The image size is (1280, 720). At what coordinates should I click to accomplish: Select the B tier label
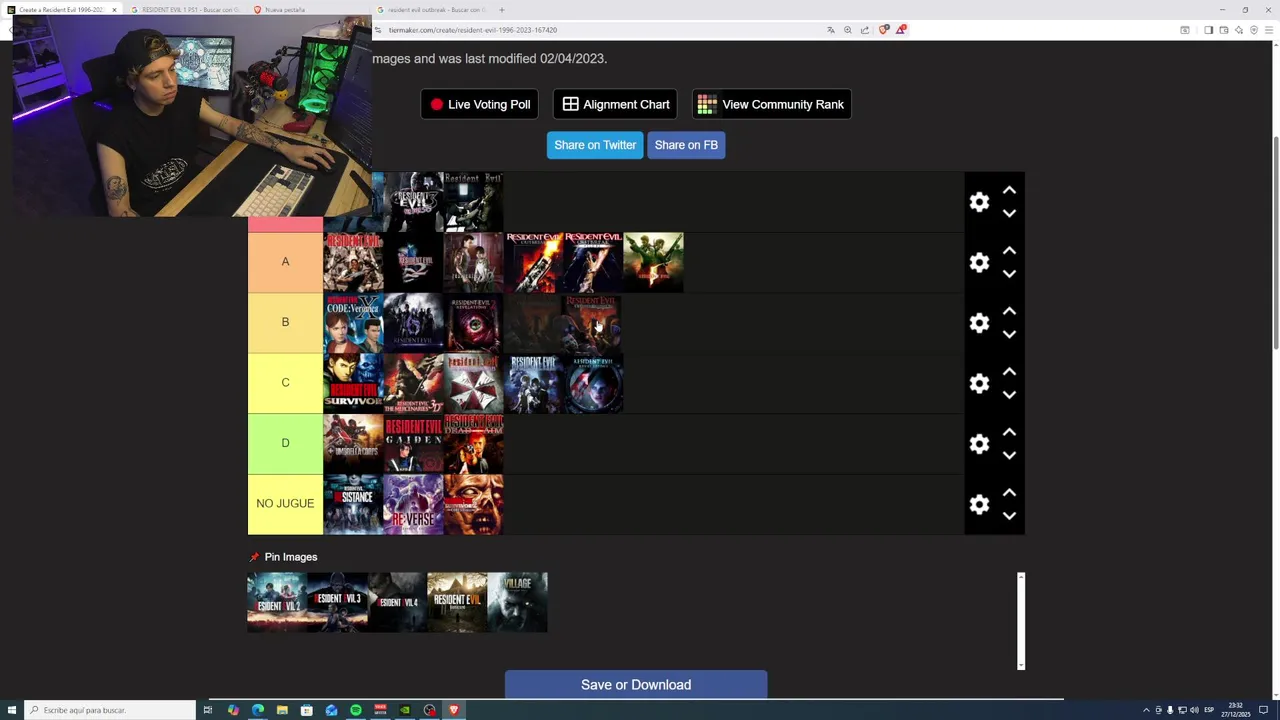pos(285,322)
